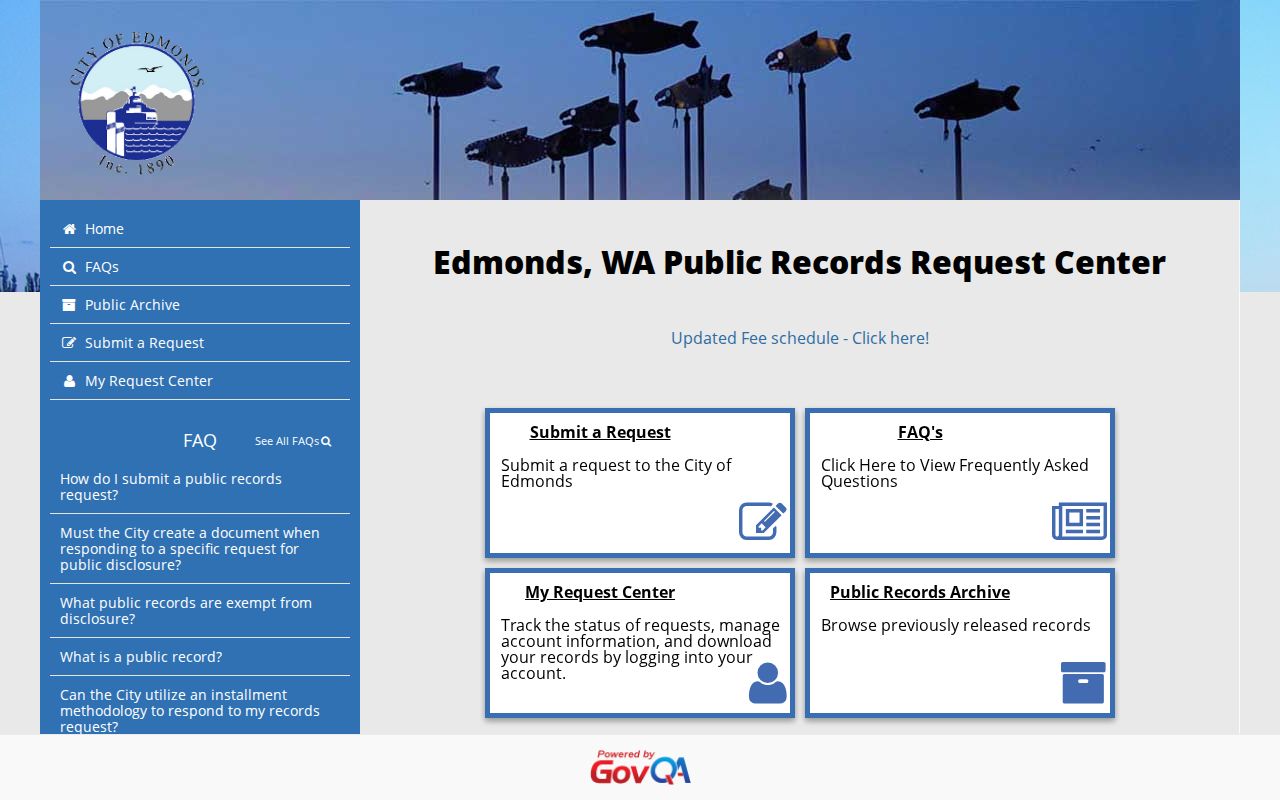Image resolution: width=1280 pixels, height=800 pixels.
Task: Click the 'Submit a Request' card heading
Action: pos(600,432)
